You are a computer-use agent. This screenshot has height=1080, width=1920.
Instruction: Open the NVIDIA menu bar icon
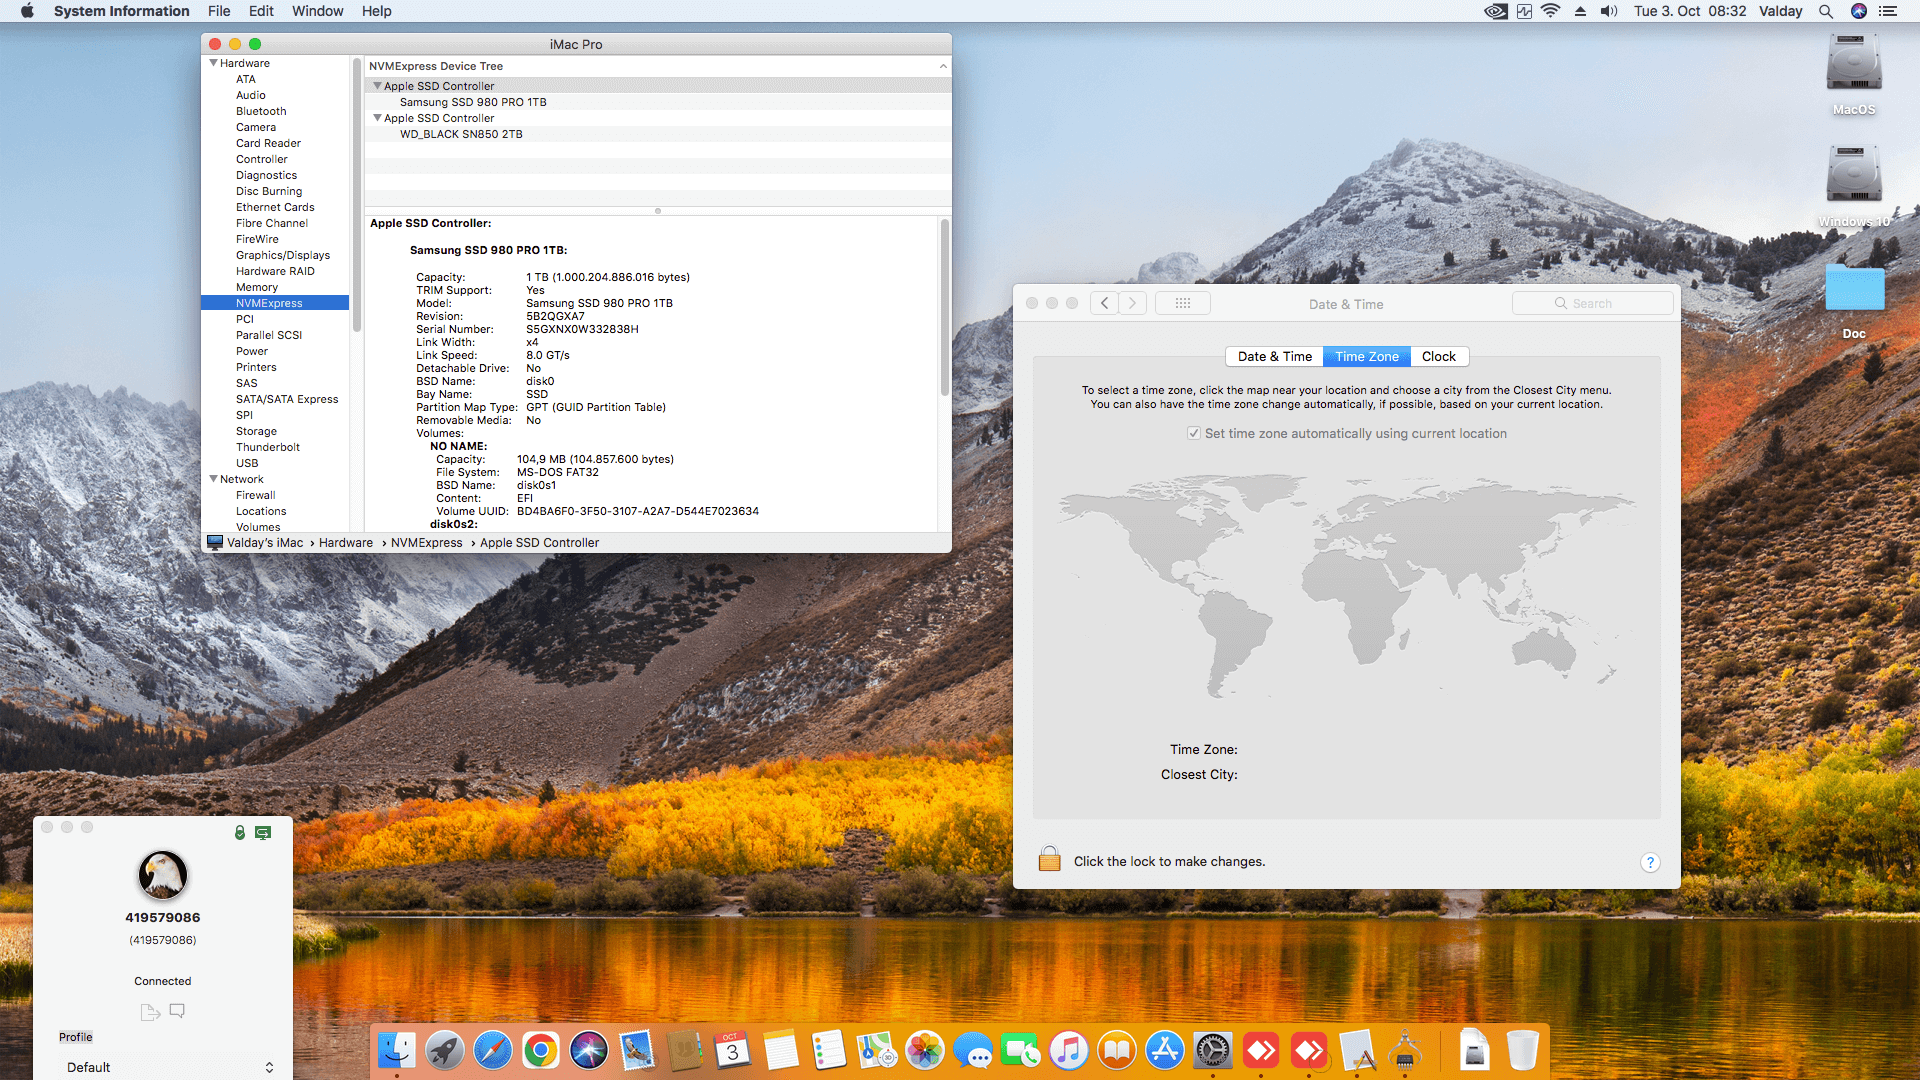(x=1495, y=11)
